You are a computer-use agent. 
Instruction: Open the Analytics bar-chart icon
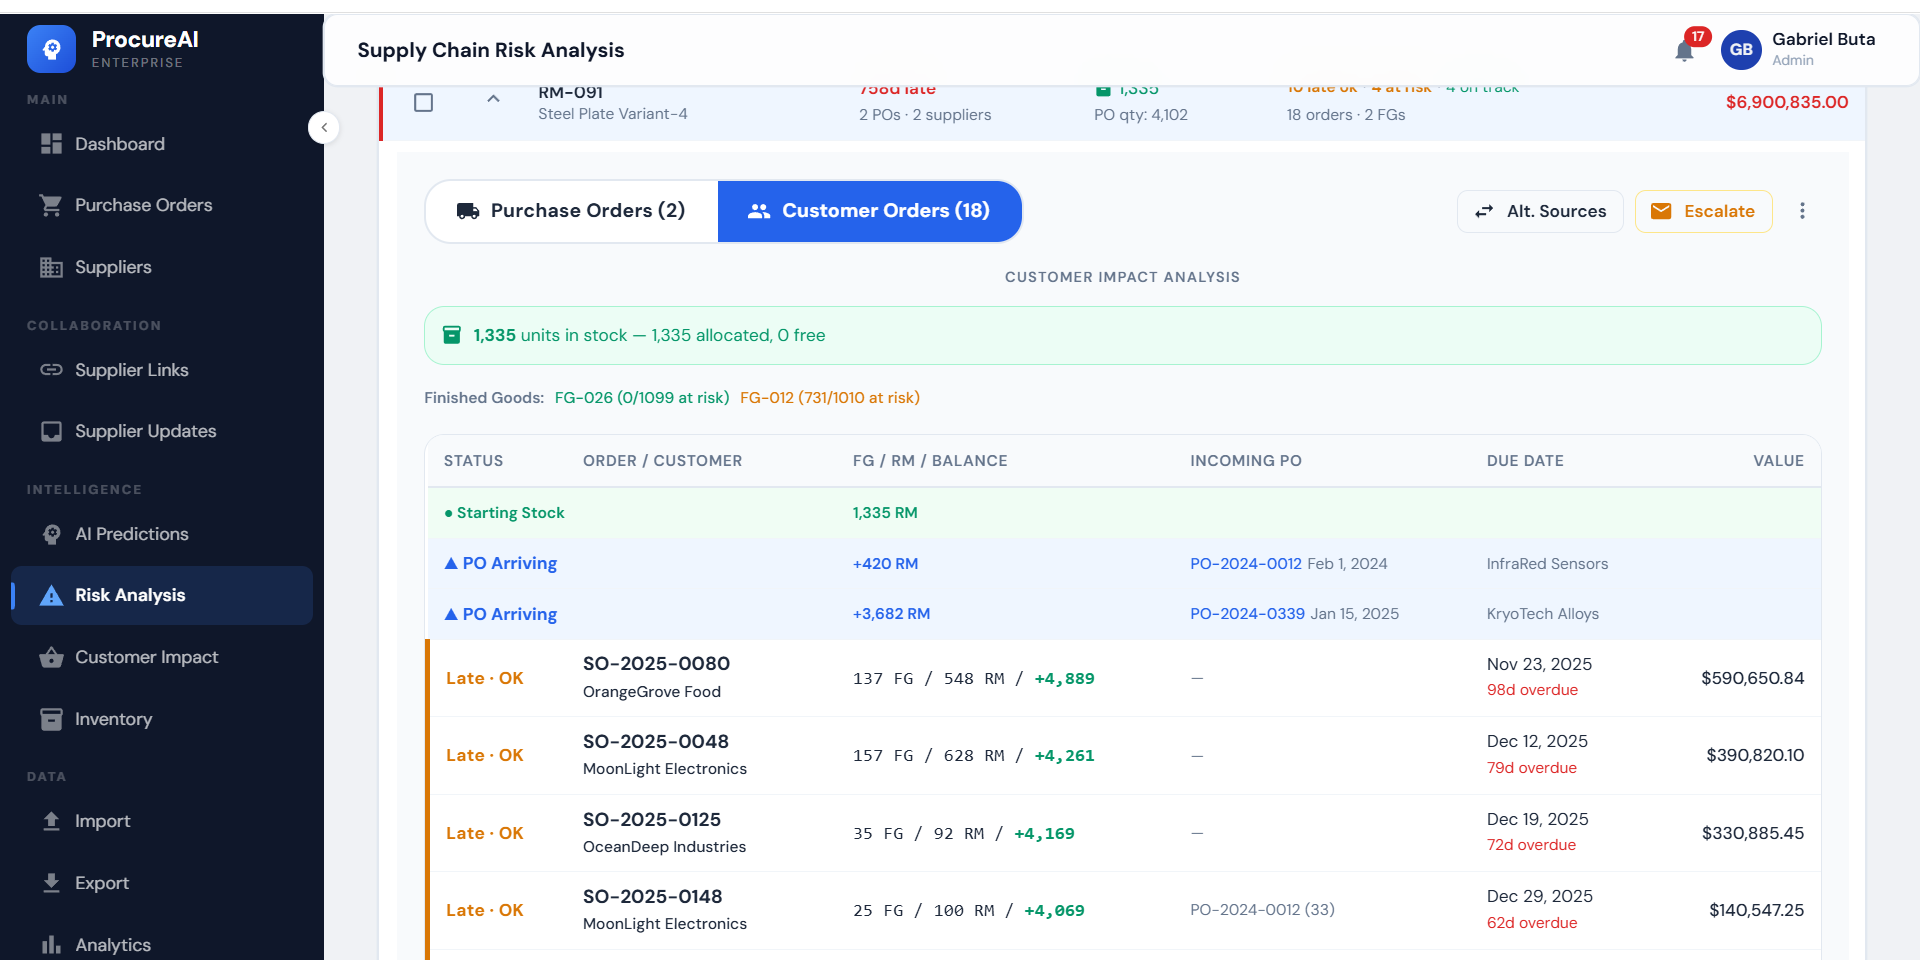51,945
